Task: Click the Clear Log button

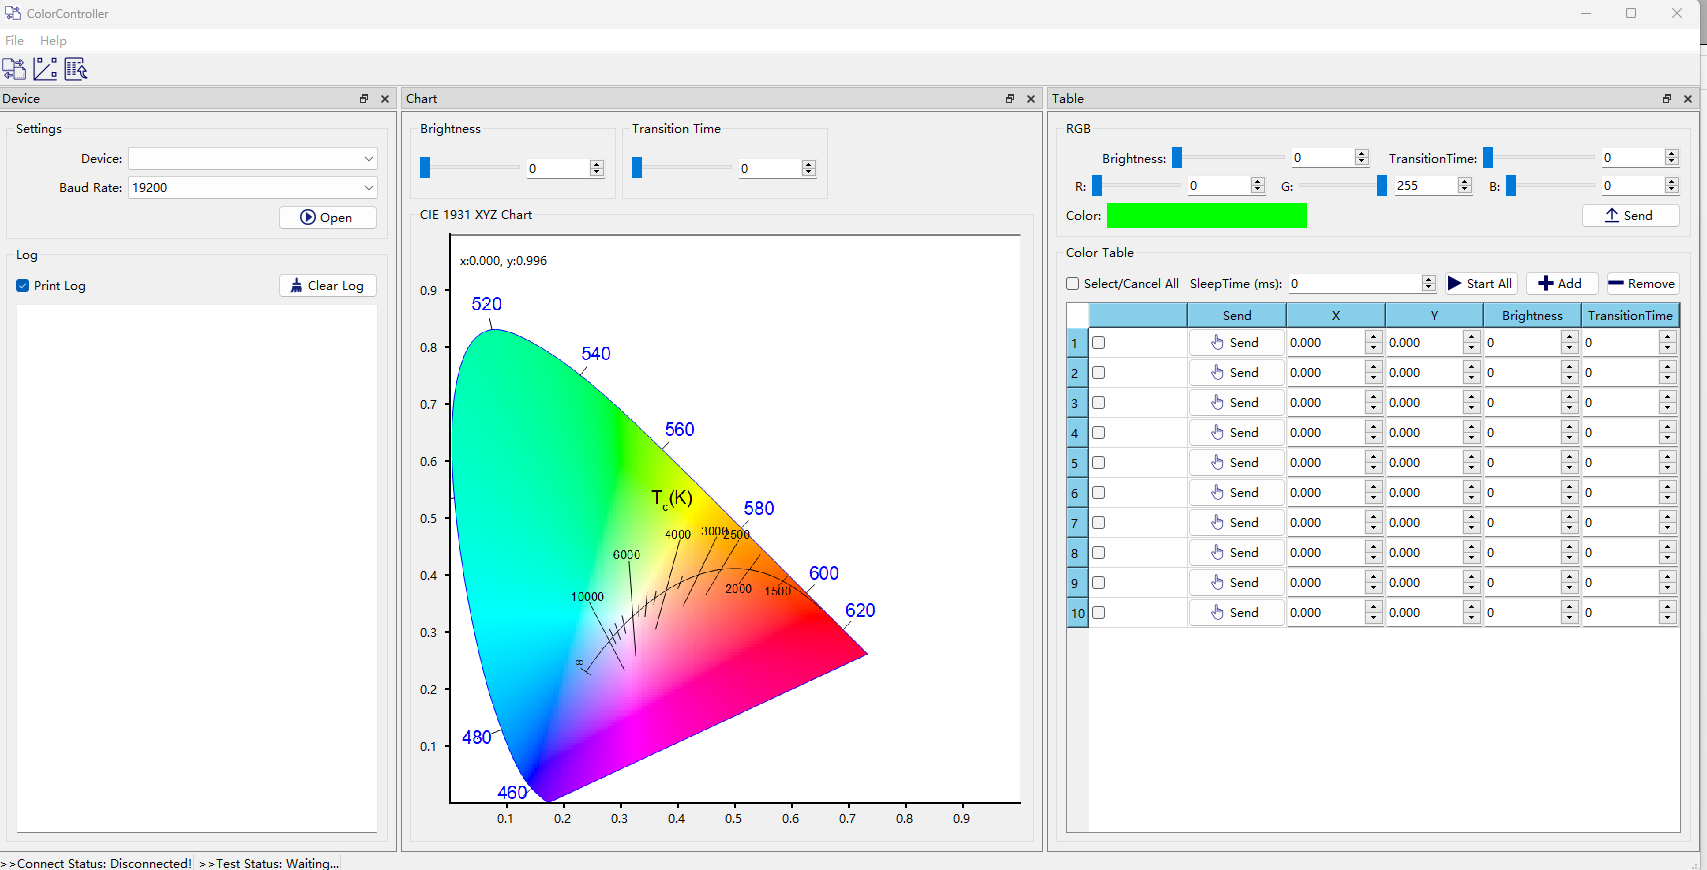Action: (x=328, y=286)
